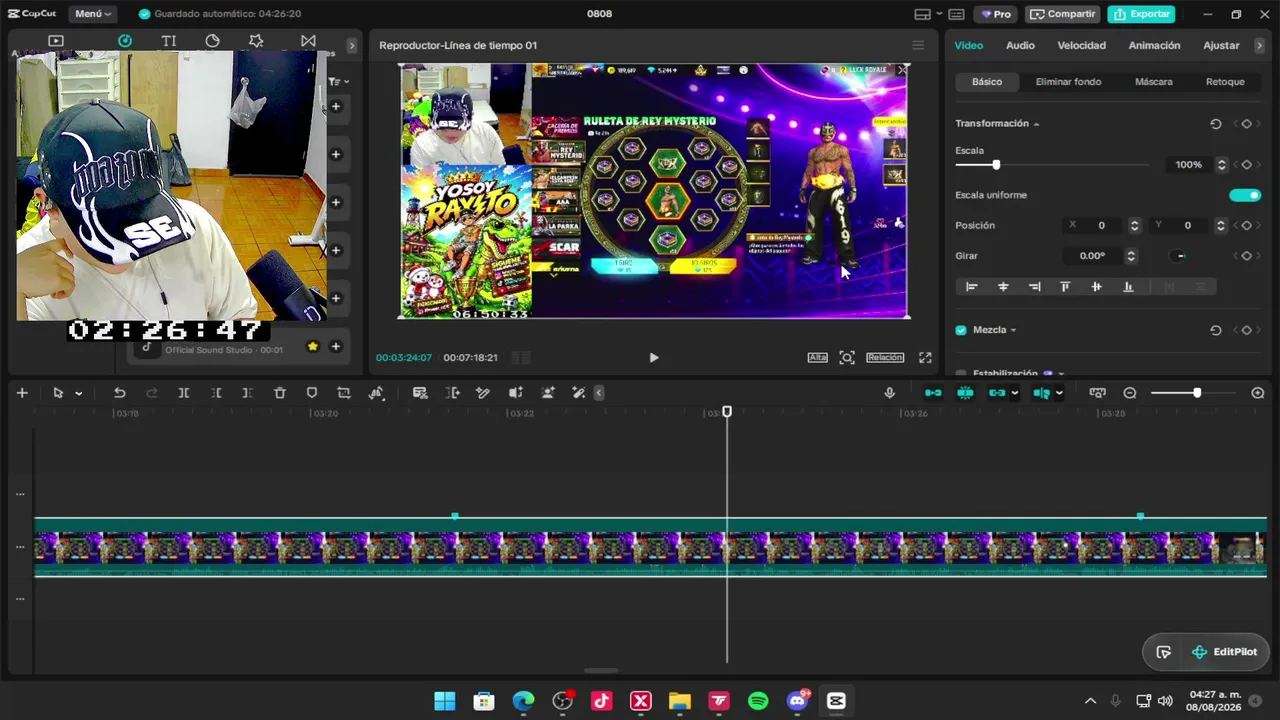Click the Split clip icon
This screenshot has height=720, width=1280.
tap(184, 393)
